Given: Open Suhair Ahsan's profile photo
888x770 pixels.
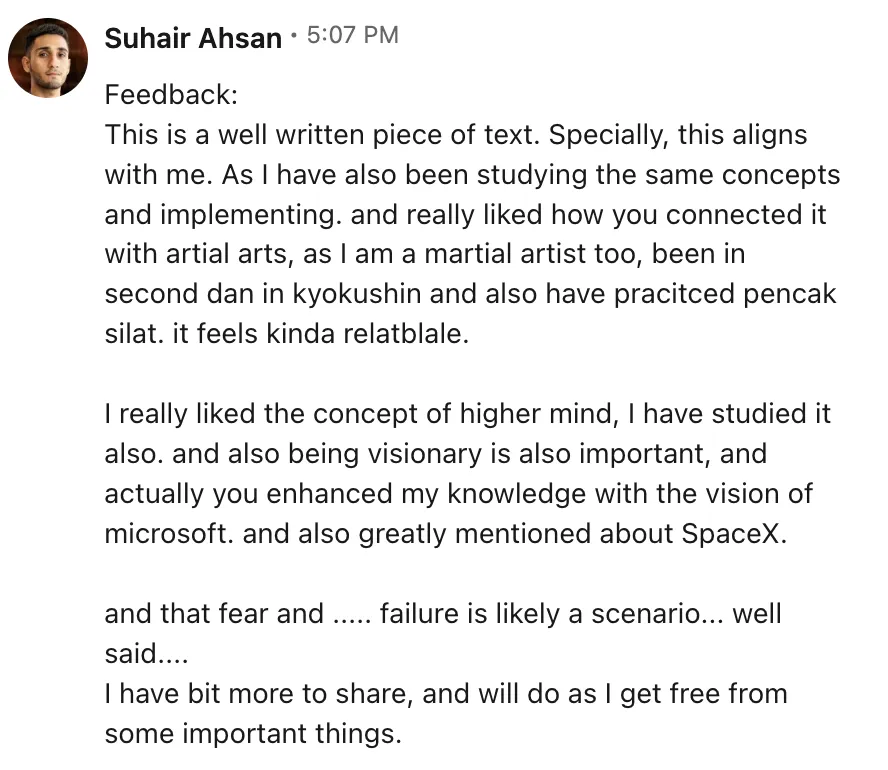Looking at the screenshot, I should [48, 58].
